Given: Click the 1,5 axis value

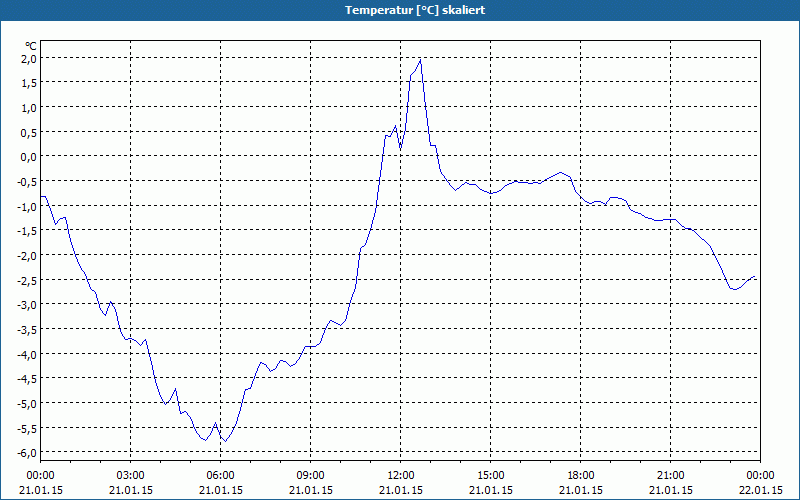Looking at the screenshot, I should tap(30, 83).
